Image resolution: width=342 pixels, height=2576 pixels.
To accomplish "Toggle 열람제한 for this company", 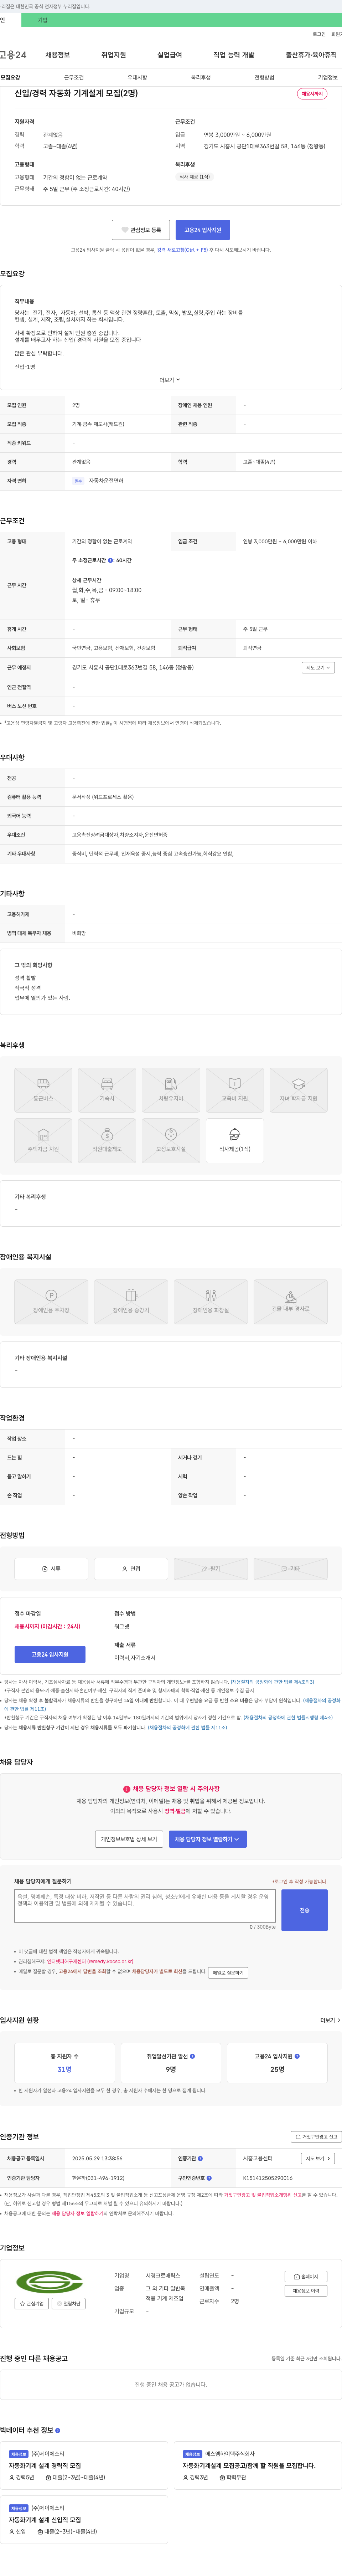I will point(69,2304).
